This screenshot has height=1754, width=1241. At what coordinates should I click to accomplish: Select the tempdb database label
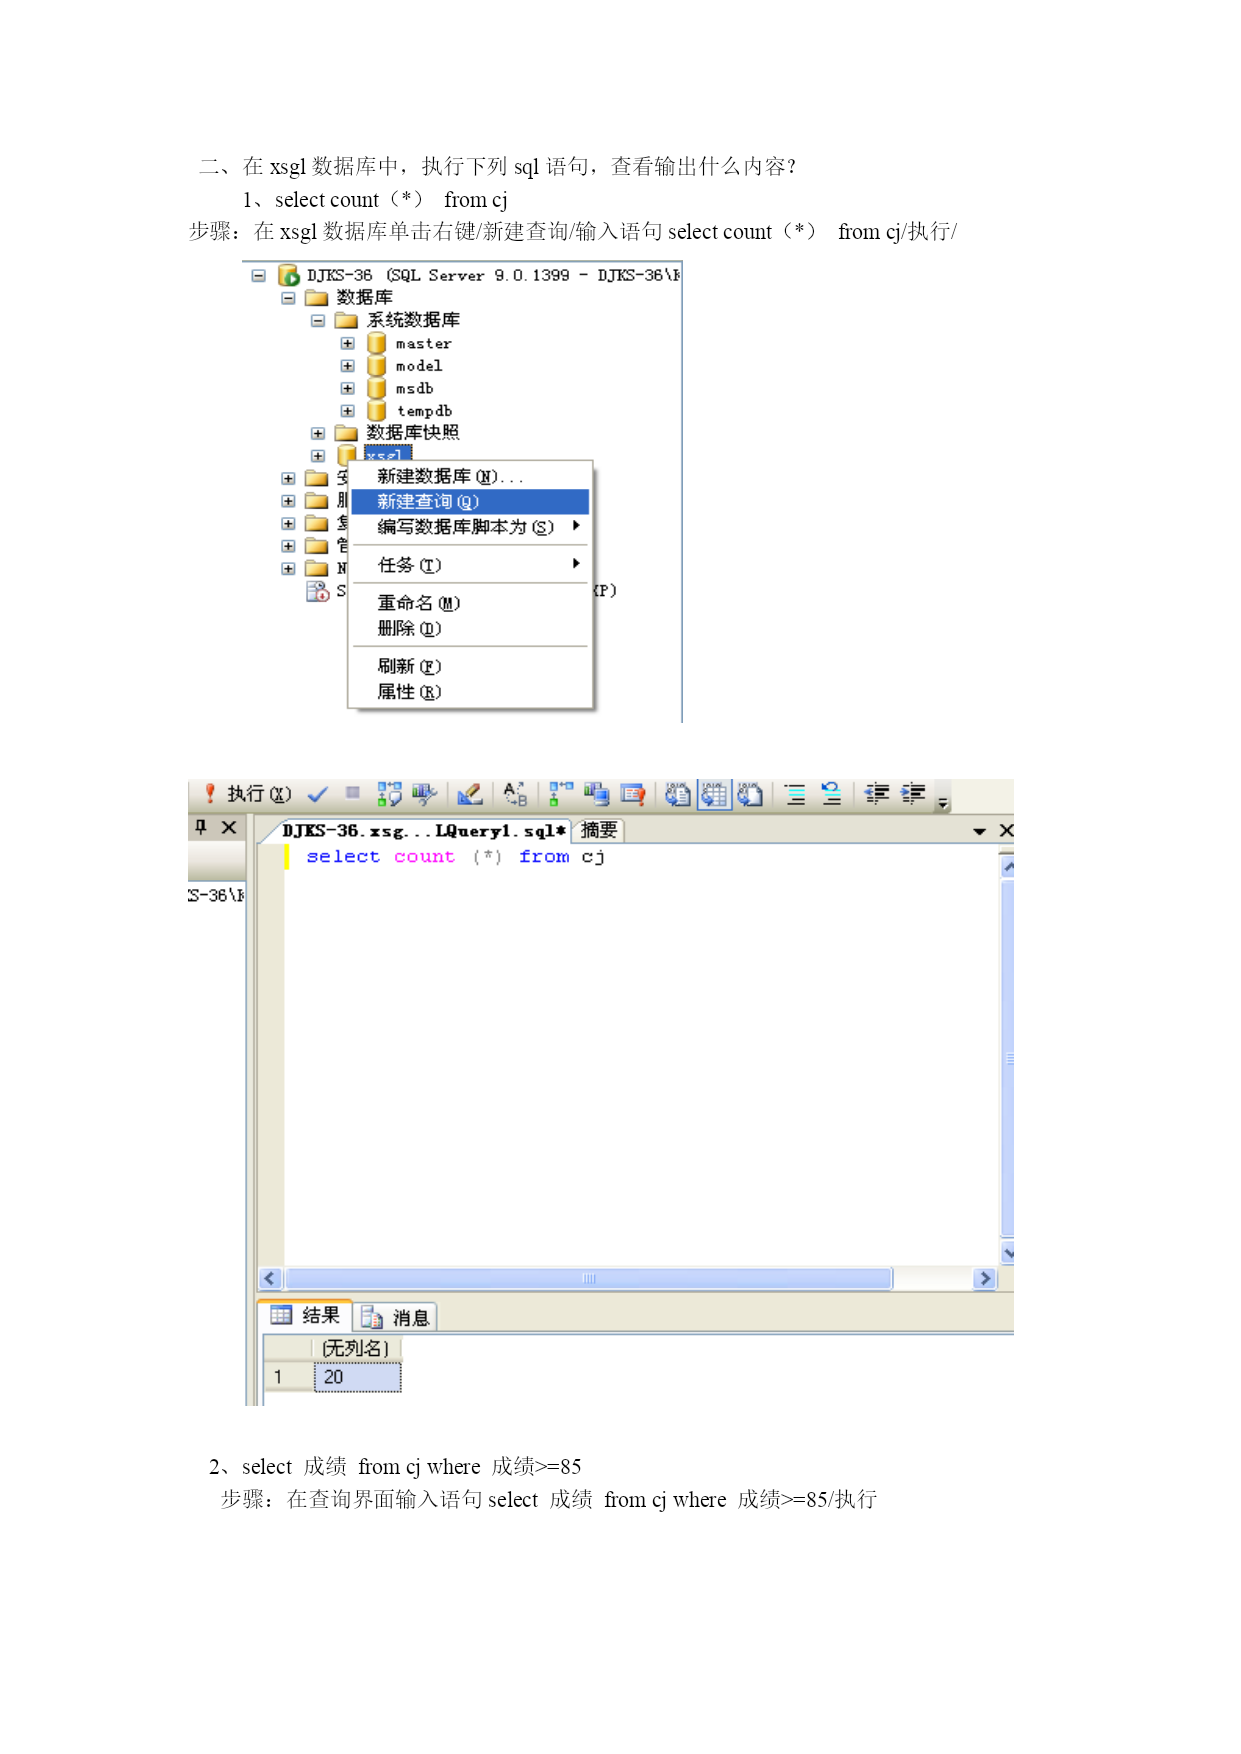(424, 411)
